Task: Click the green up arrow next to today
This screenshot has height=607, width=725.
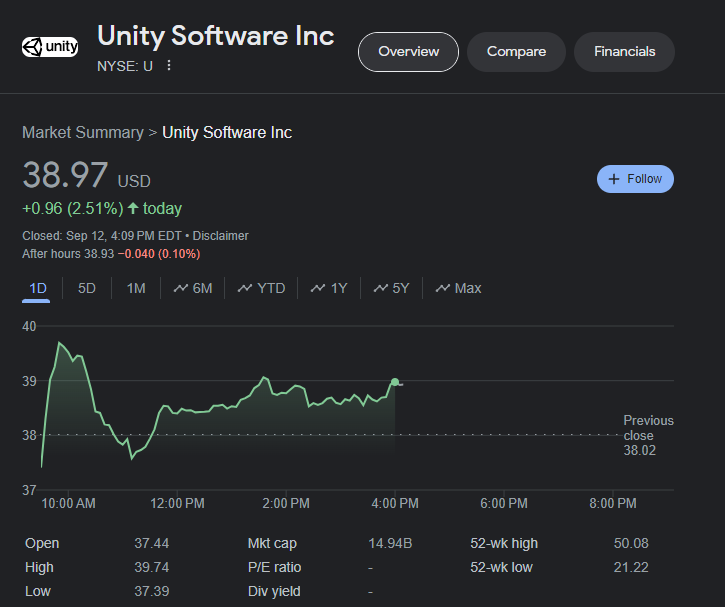Action: (133, 208)
